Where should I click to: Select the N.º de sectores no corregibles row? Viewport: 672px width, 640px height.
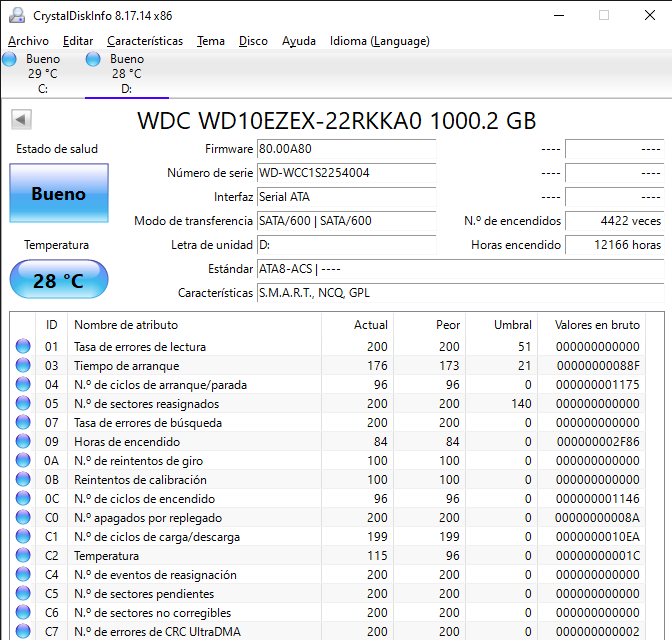(x=327, y=613)
